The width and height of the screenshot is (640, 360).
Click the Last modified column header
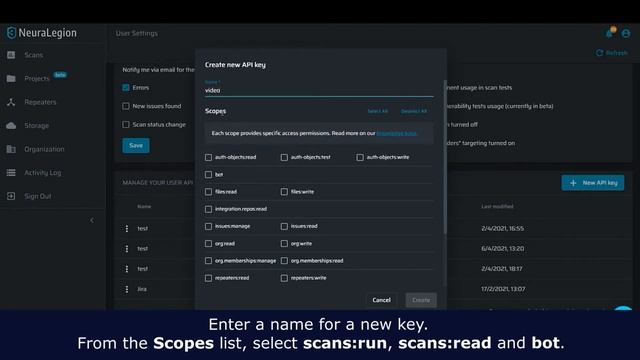coord(497,207)
